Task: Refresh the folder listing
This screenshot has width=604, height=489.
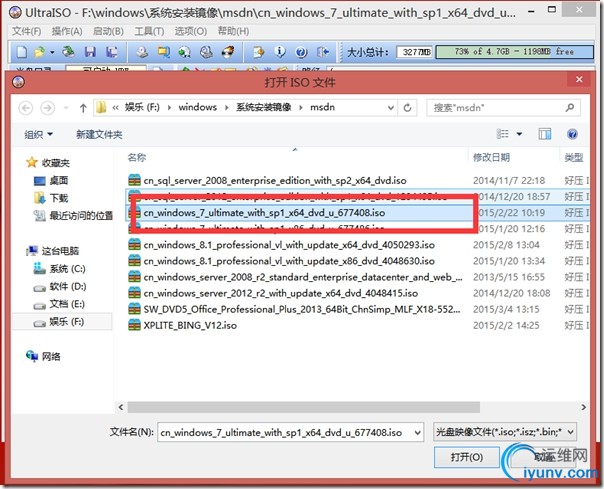Action: click(x=408, y=108)
